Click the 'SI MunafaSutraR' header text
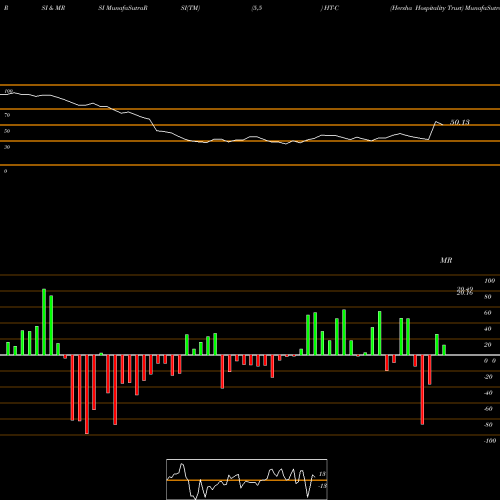 (x=123, y=8)
